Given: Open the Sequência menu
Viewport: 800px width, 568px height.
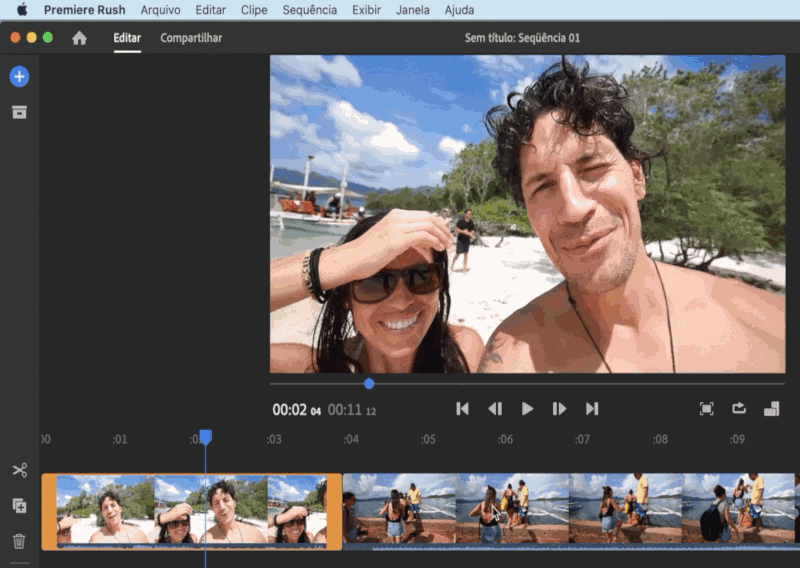Looking at the screenshot, I should click(310, 10).
